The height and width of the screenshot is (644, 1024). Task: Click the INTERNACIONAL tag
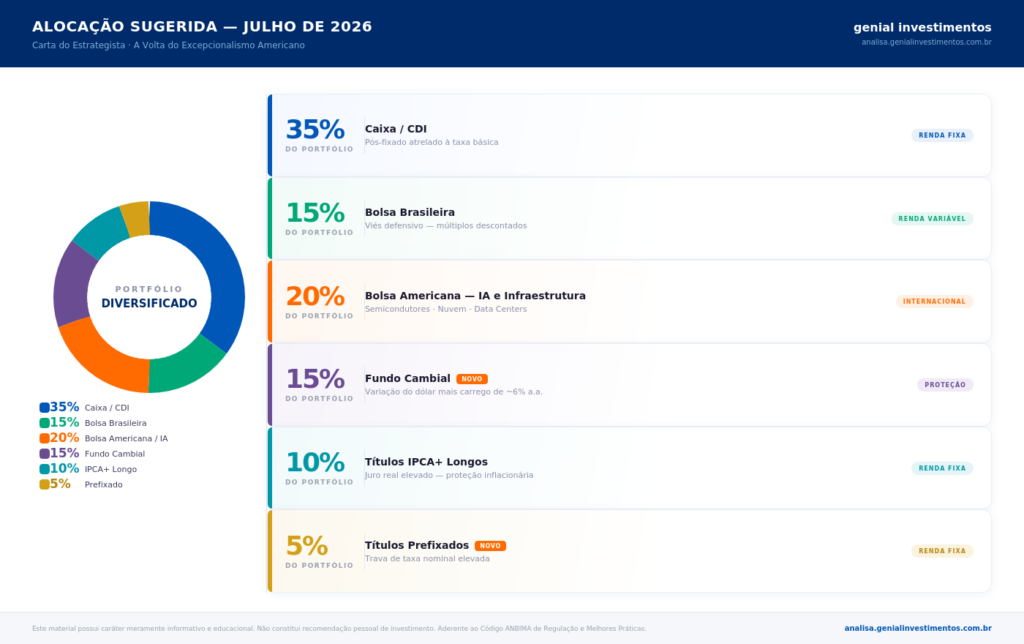[x=934, y=301]
